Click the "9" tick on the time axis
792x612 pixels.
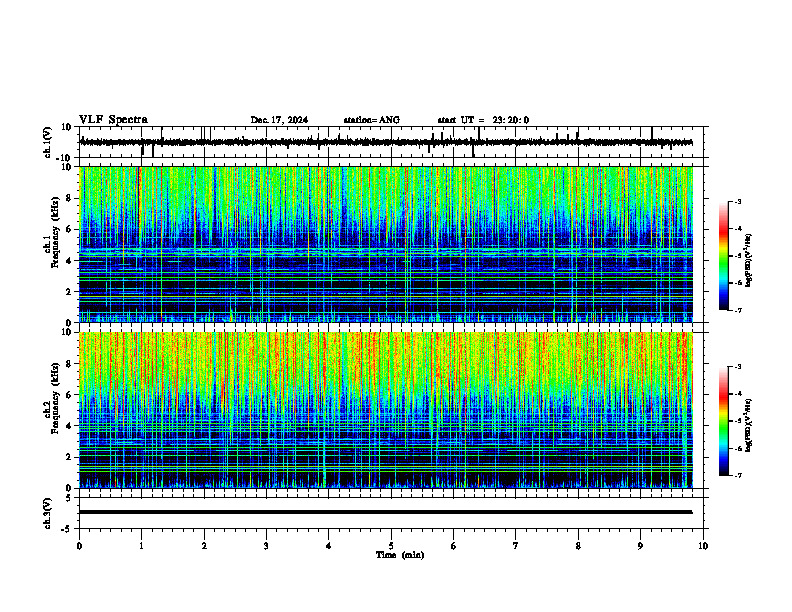pos(640,546)
